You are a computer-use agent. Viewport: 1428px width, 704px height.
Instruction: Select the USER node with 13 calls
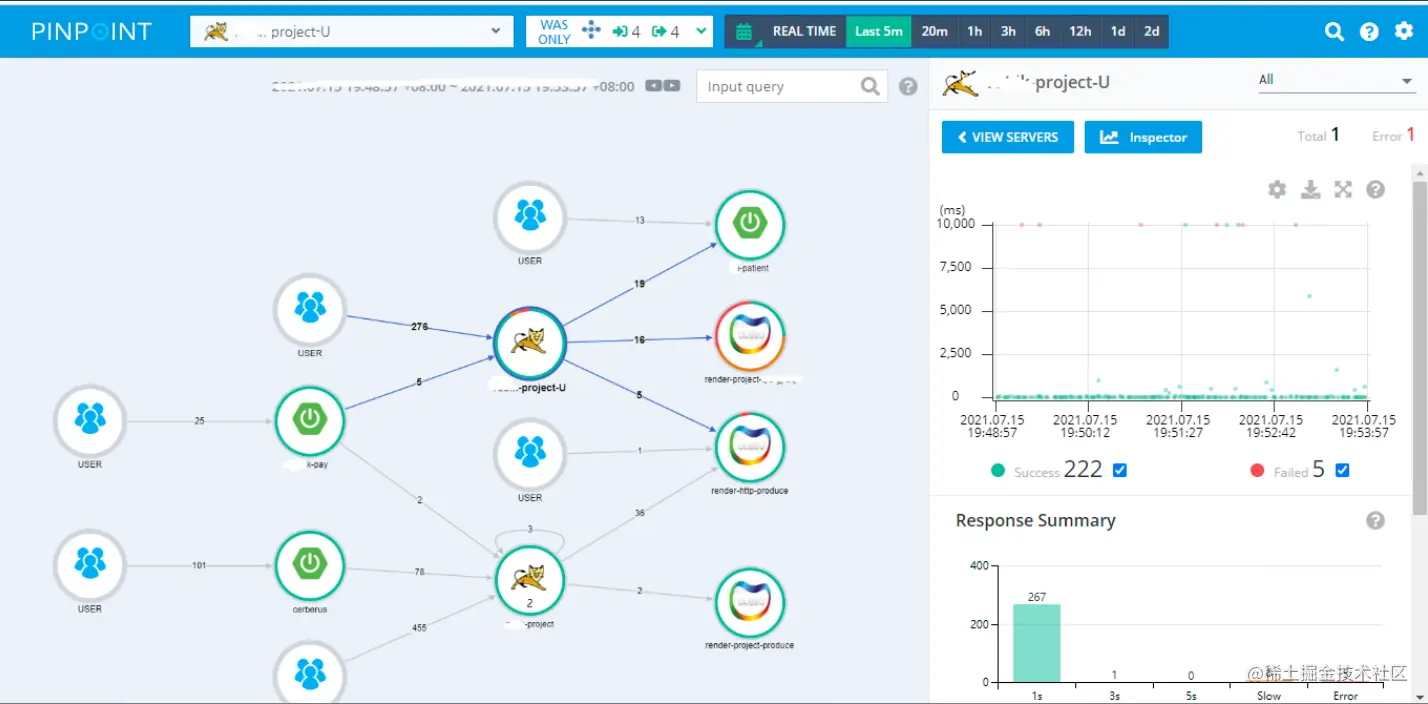pos(530,216)
